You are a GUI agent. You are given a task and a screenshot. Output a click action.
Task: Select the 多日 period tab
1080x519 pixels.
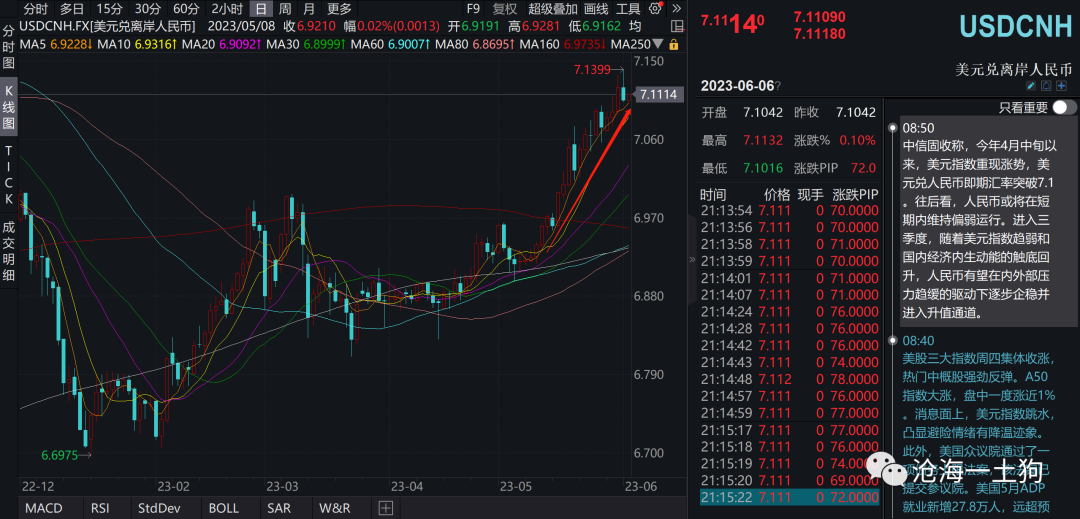tap(72, 9)
